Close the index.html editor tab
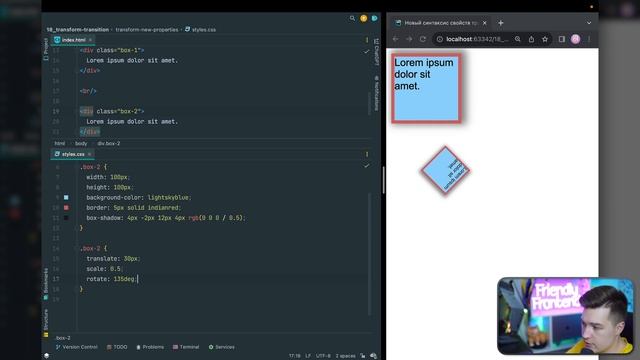The height and width of the screenshot is (360, 640). tap(91, 40)
